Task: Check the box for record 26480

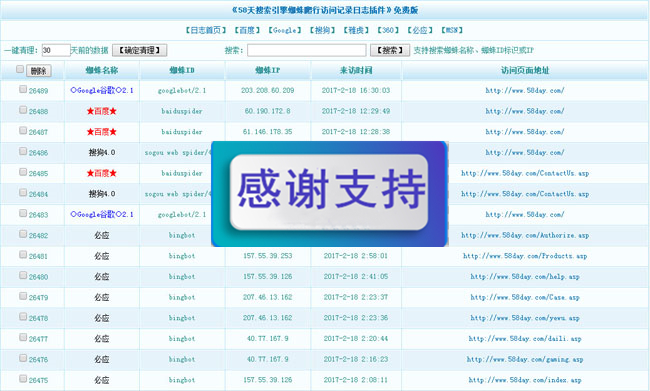Action: tap(23, 275)
